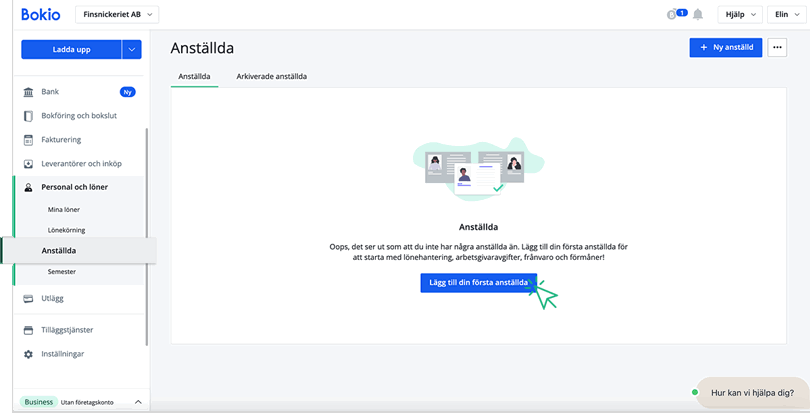Open the notifications bell
The height and width of the screenshot is (418, 810).
pyautogui.click(x=697, y=14)
